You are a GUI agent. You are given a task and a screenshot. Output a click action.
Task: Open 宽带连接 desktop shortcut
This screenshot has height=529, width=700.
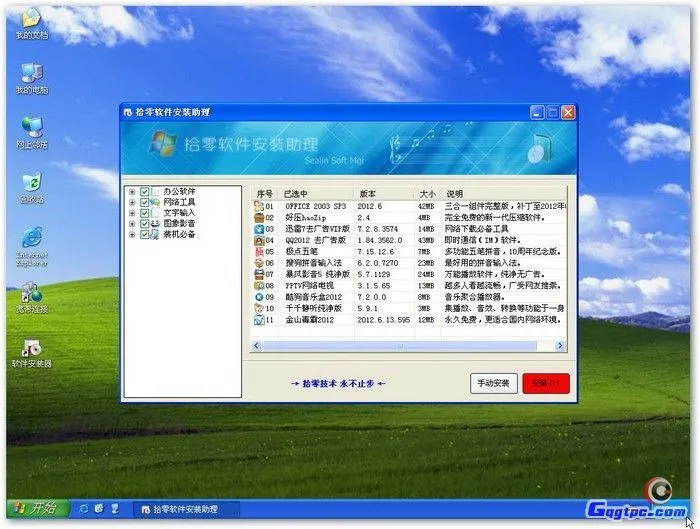[32, 294]
